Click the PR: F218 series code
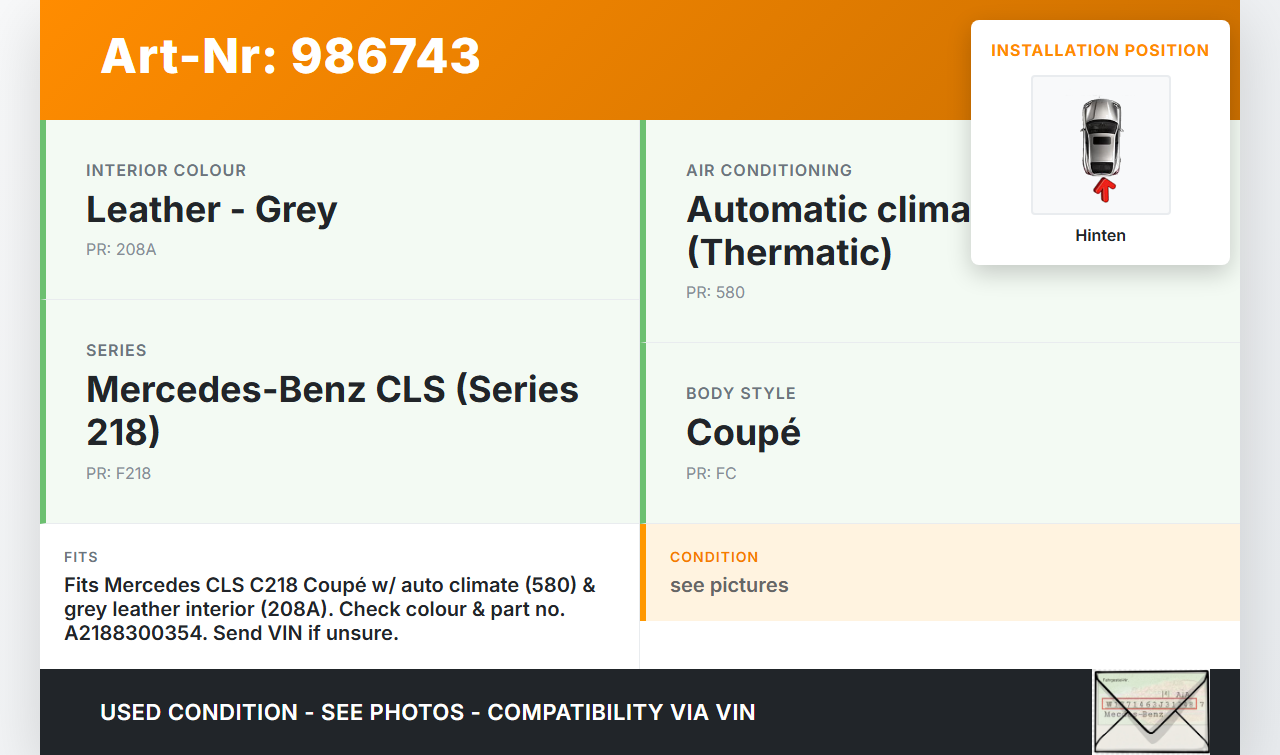This screenshot has height=755, width=1280. 118,473
